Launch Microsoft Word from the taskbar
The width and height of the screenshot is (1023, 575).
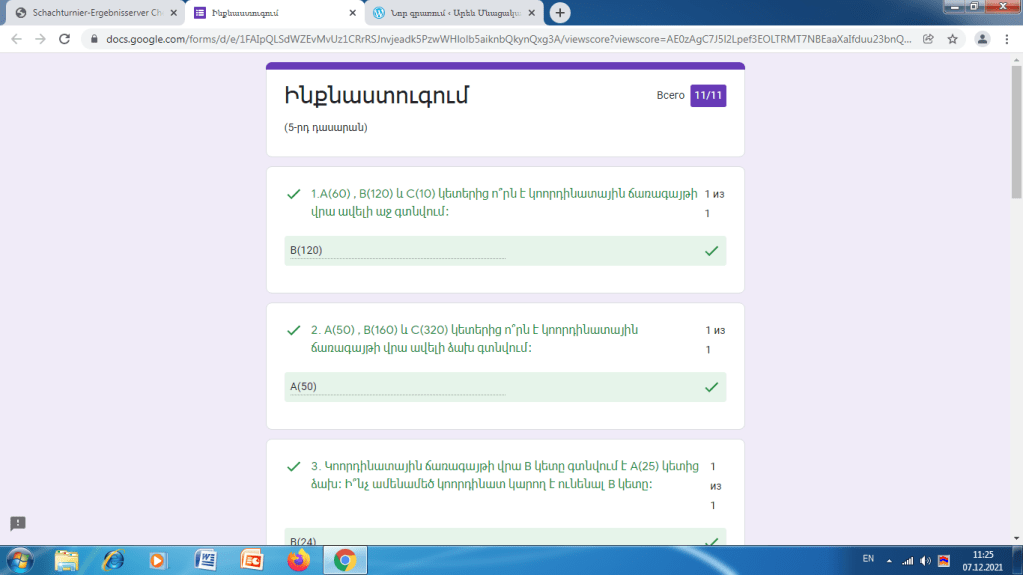(206, 561)
